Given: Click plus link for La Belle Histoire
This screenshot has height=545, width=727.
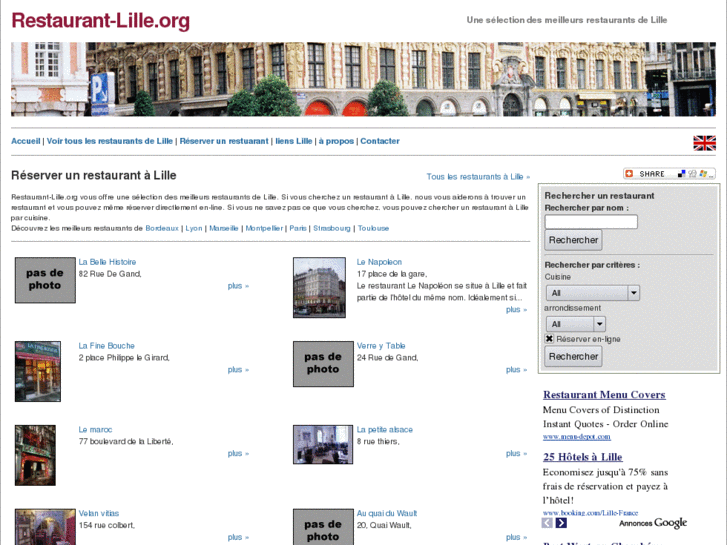Looking at the screenshot, I should 238,286.
